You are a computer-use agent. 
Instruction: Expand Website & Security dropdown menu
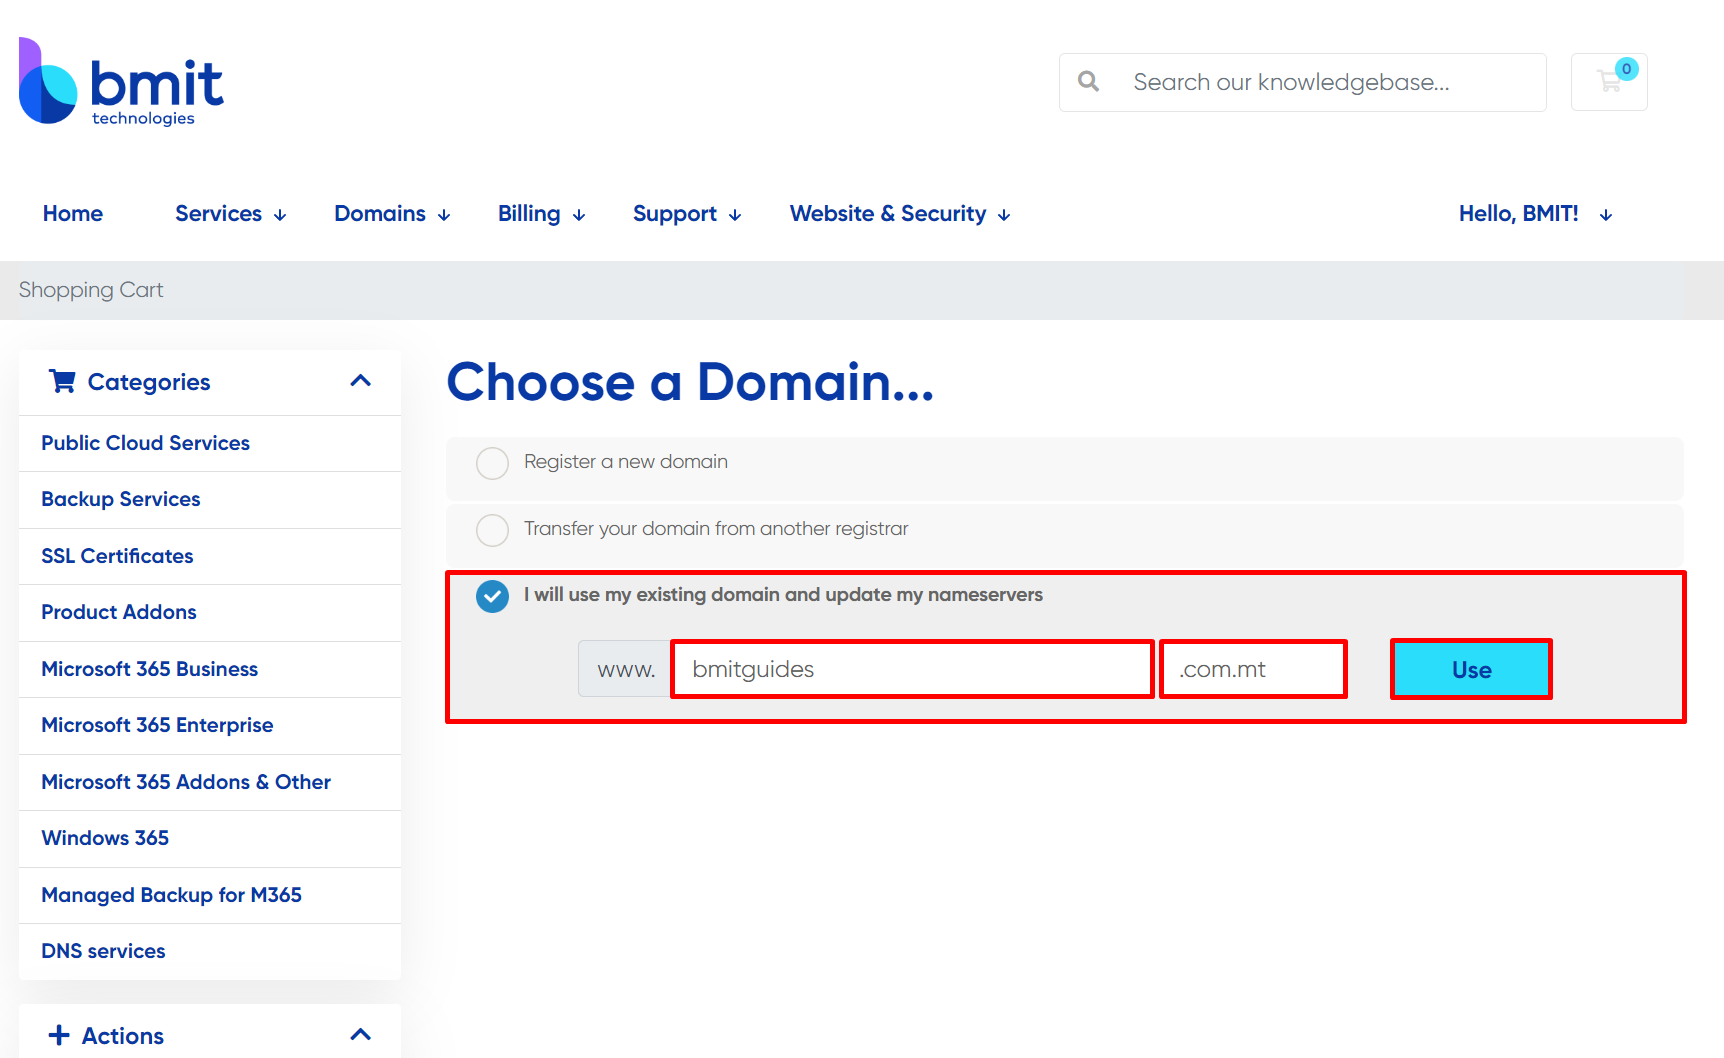point(900,214)
